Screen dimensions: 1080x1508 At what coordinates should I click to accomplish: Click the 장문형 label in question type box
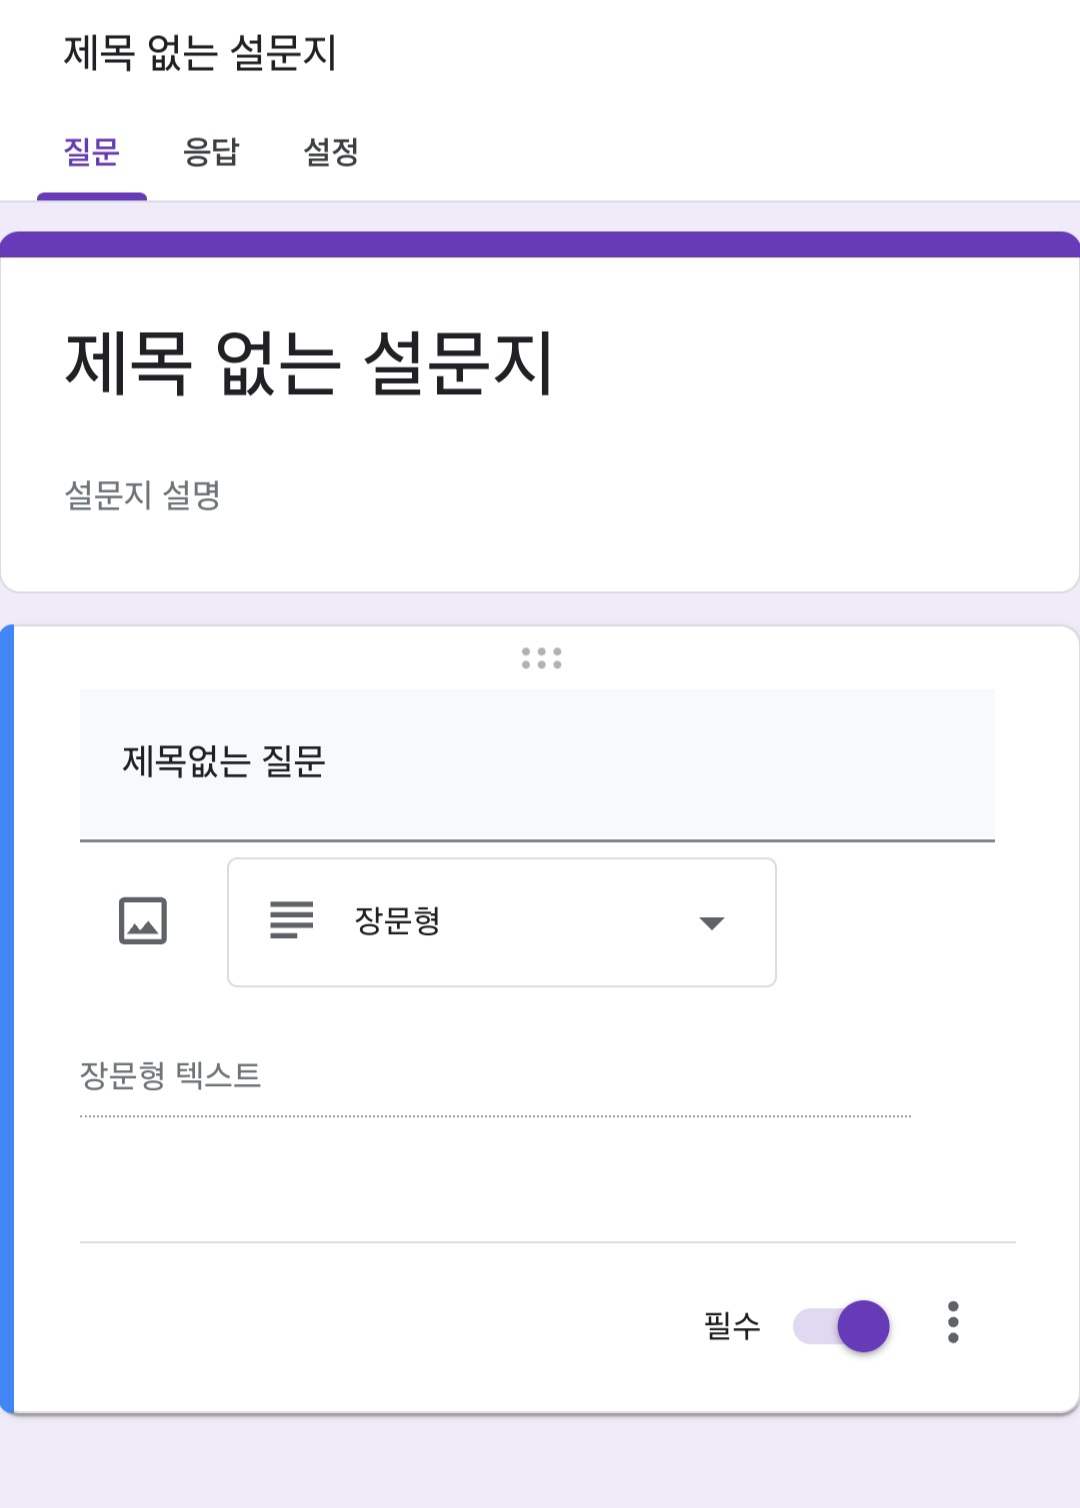tap(398, 921)
